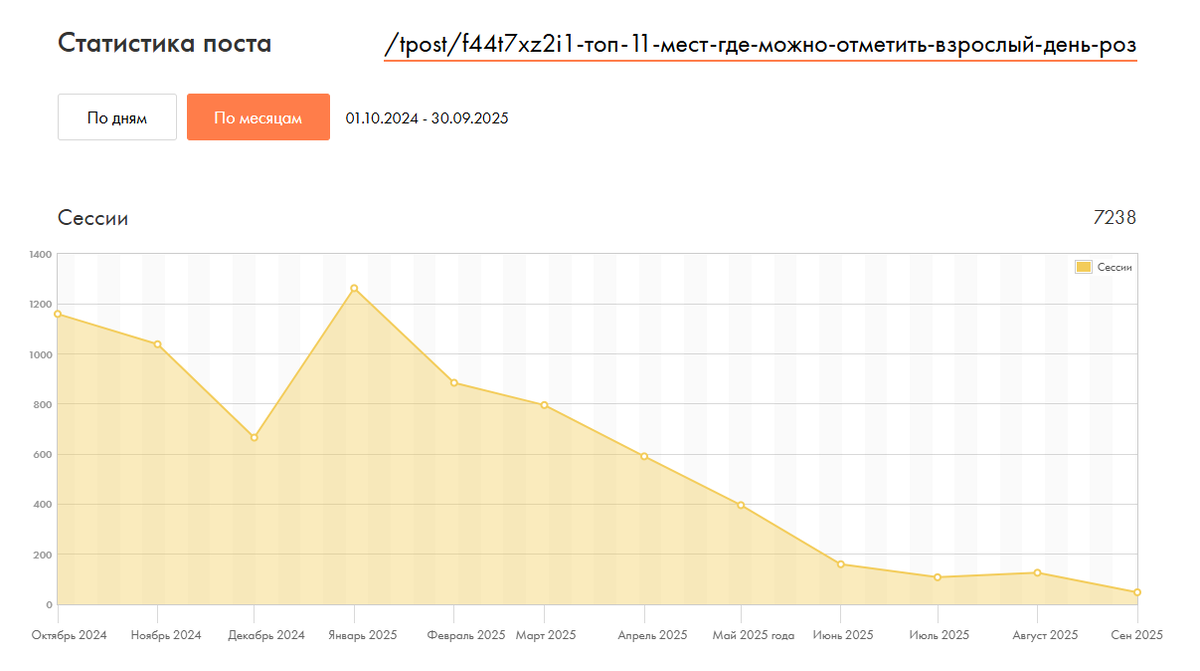Click the Июль 2025 data point

click(x=938, y=577)
